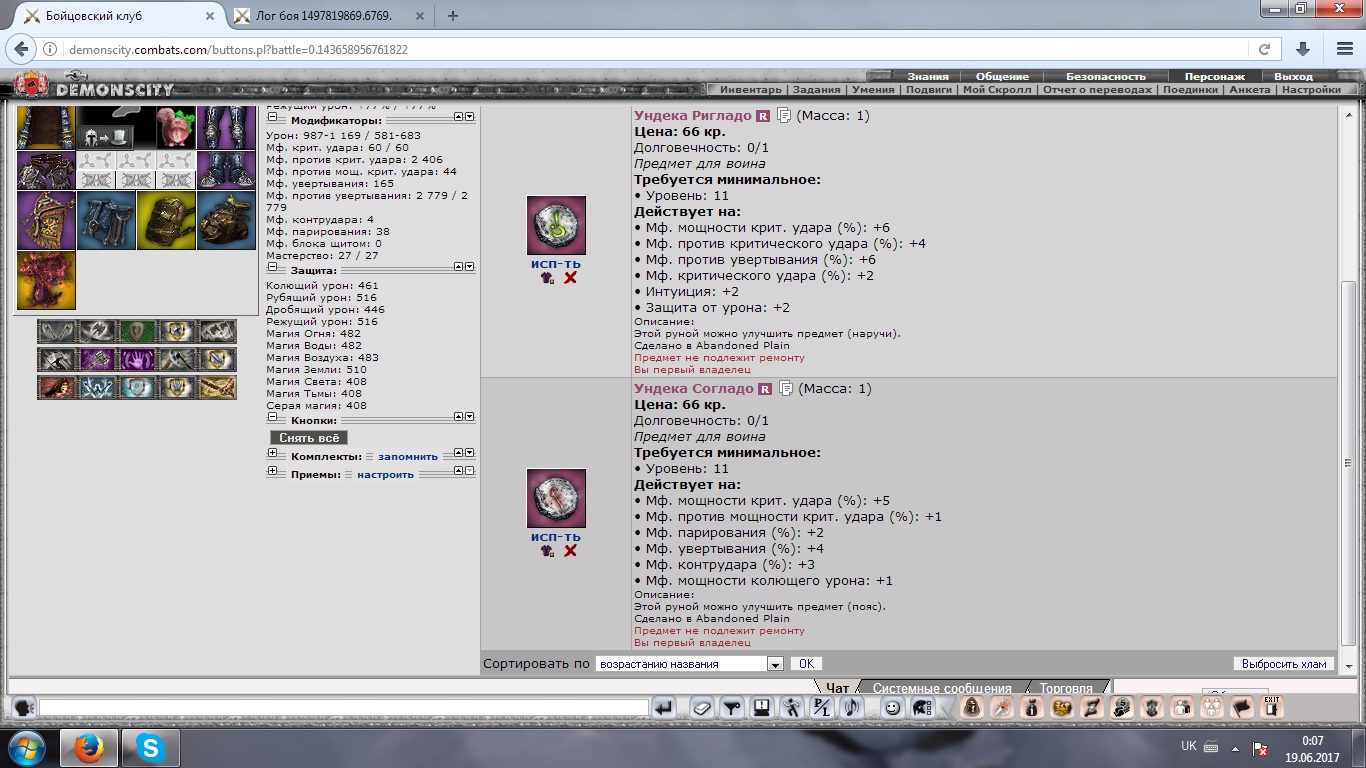Click the helmet-to-hat swap icon

(106, 138)
